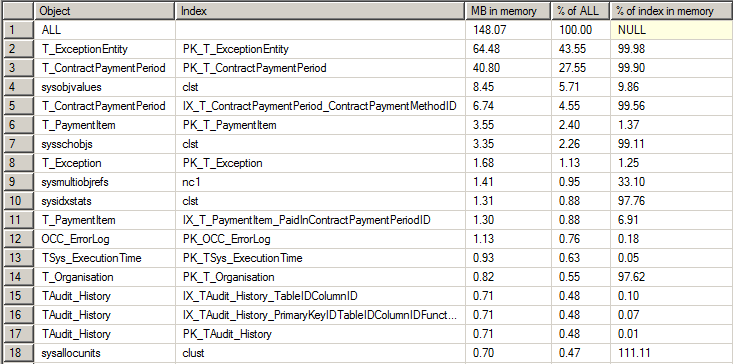The width and height of the screenshot is (733, 364).
Task: Select the sysmultiobjrefs nc1 index cell
Action: [x=320, y=182]
